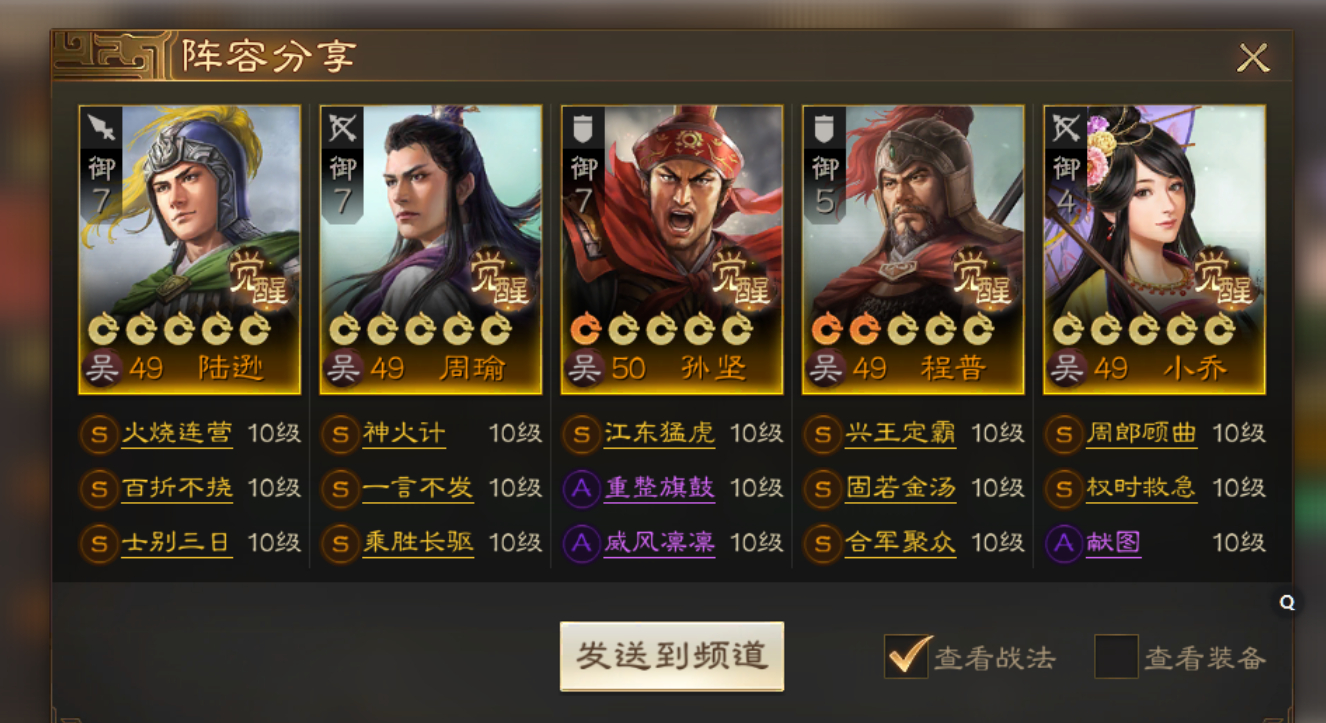Open the 周郎顾曲 skill link
The width and height of the screenshot is (1326, 723).
[x=1141, y=434]
